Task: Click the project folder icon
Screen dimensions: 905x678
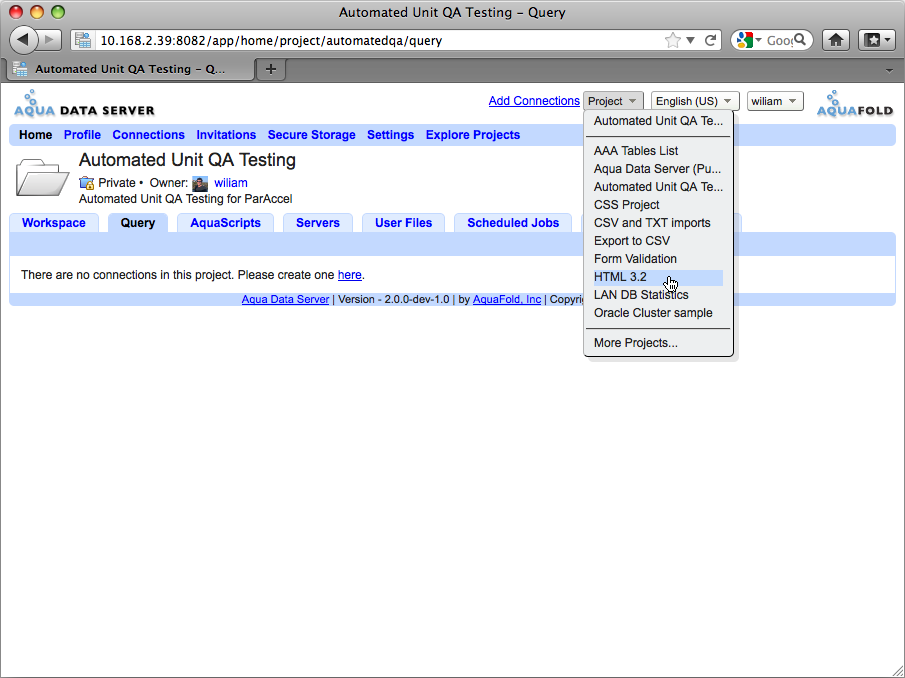Action: (42, 178)
